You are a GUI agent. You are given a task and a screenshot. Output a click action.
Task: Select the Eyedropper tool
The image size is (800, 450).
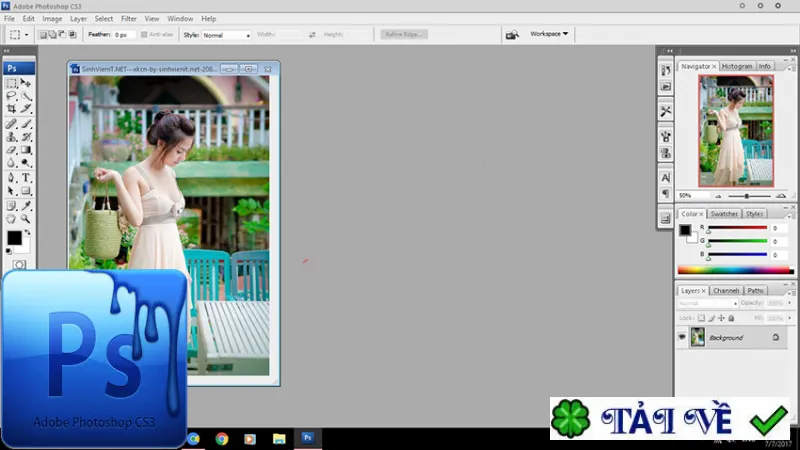(x=26, y=206)
